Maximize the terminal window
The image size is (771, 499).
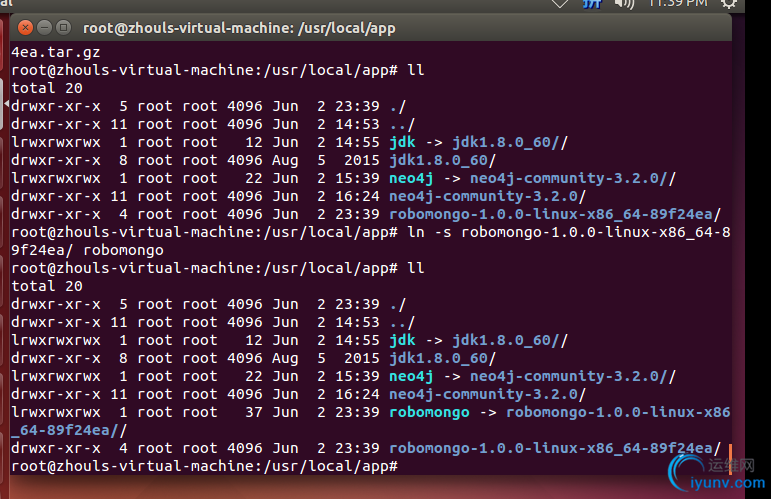click(x=63, y=28)
